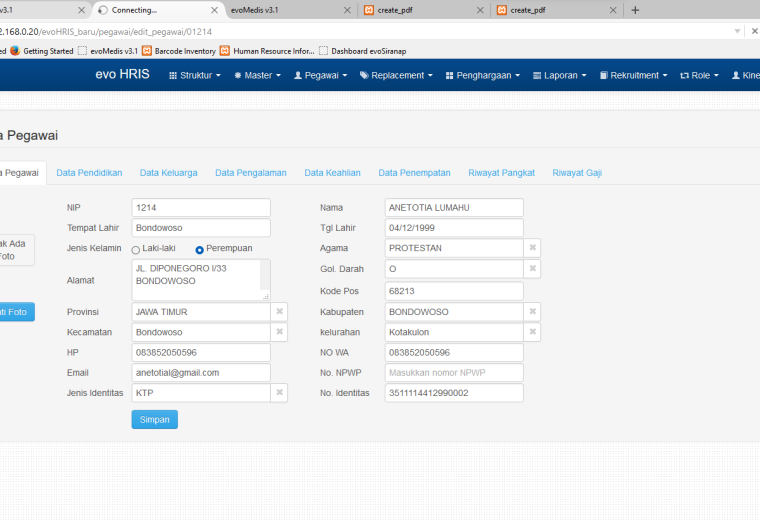Clear the Kabupaten field x icon
The image size is (760, 520).
click(x=532, y=312)
